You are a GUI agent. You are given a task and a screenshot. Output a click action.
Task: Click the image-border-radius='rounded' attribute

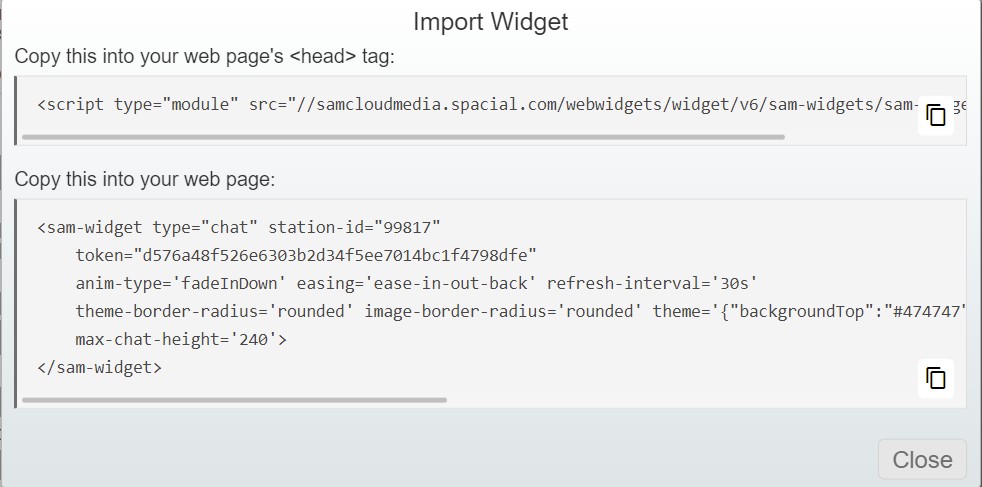(504, 311)
